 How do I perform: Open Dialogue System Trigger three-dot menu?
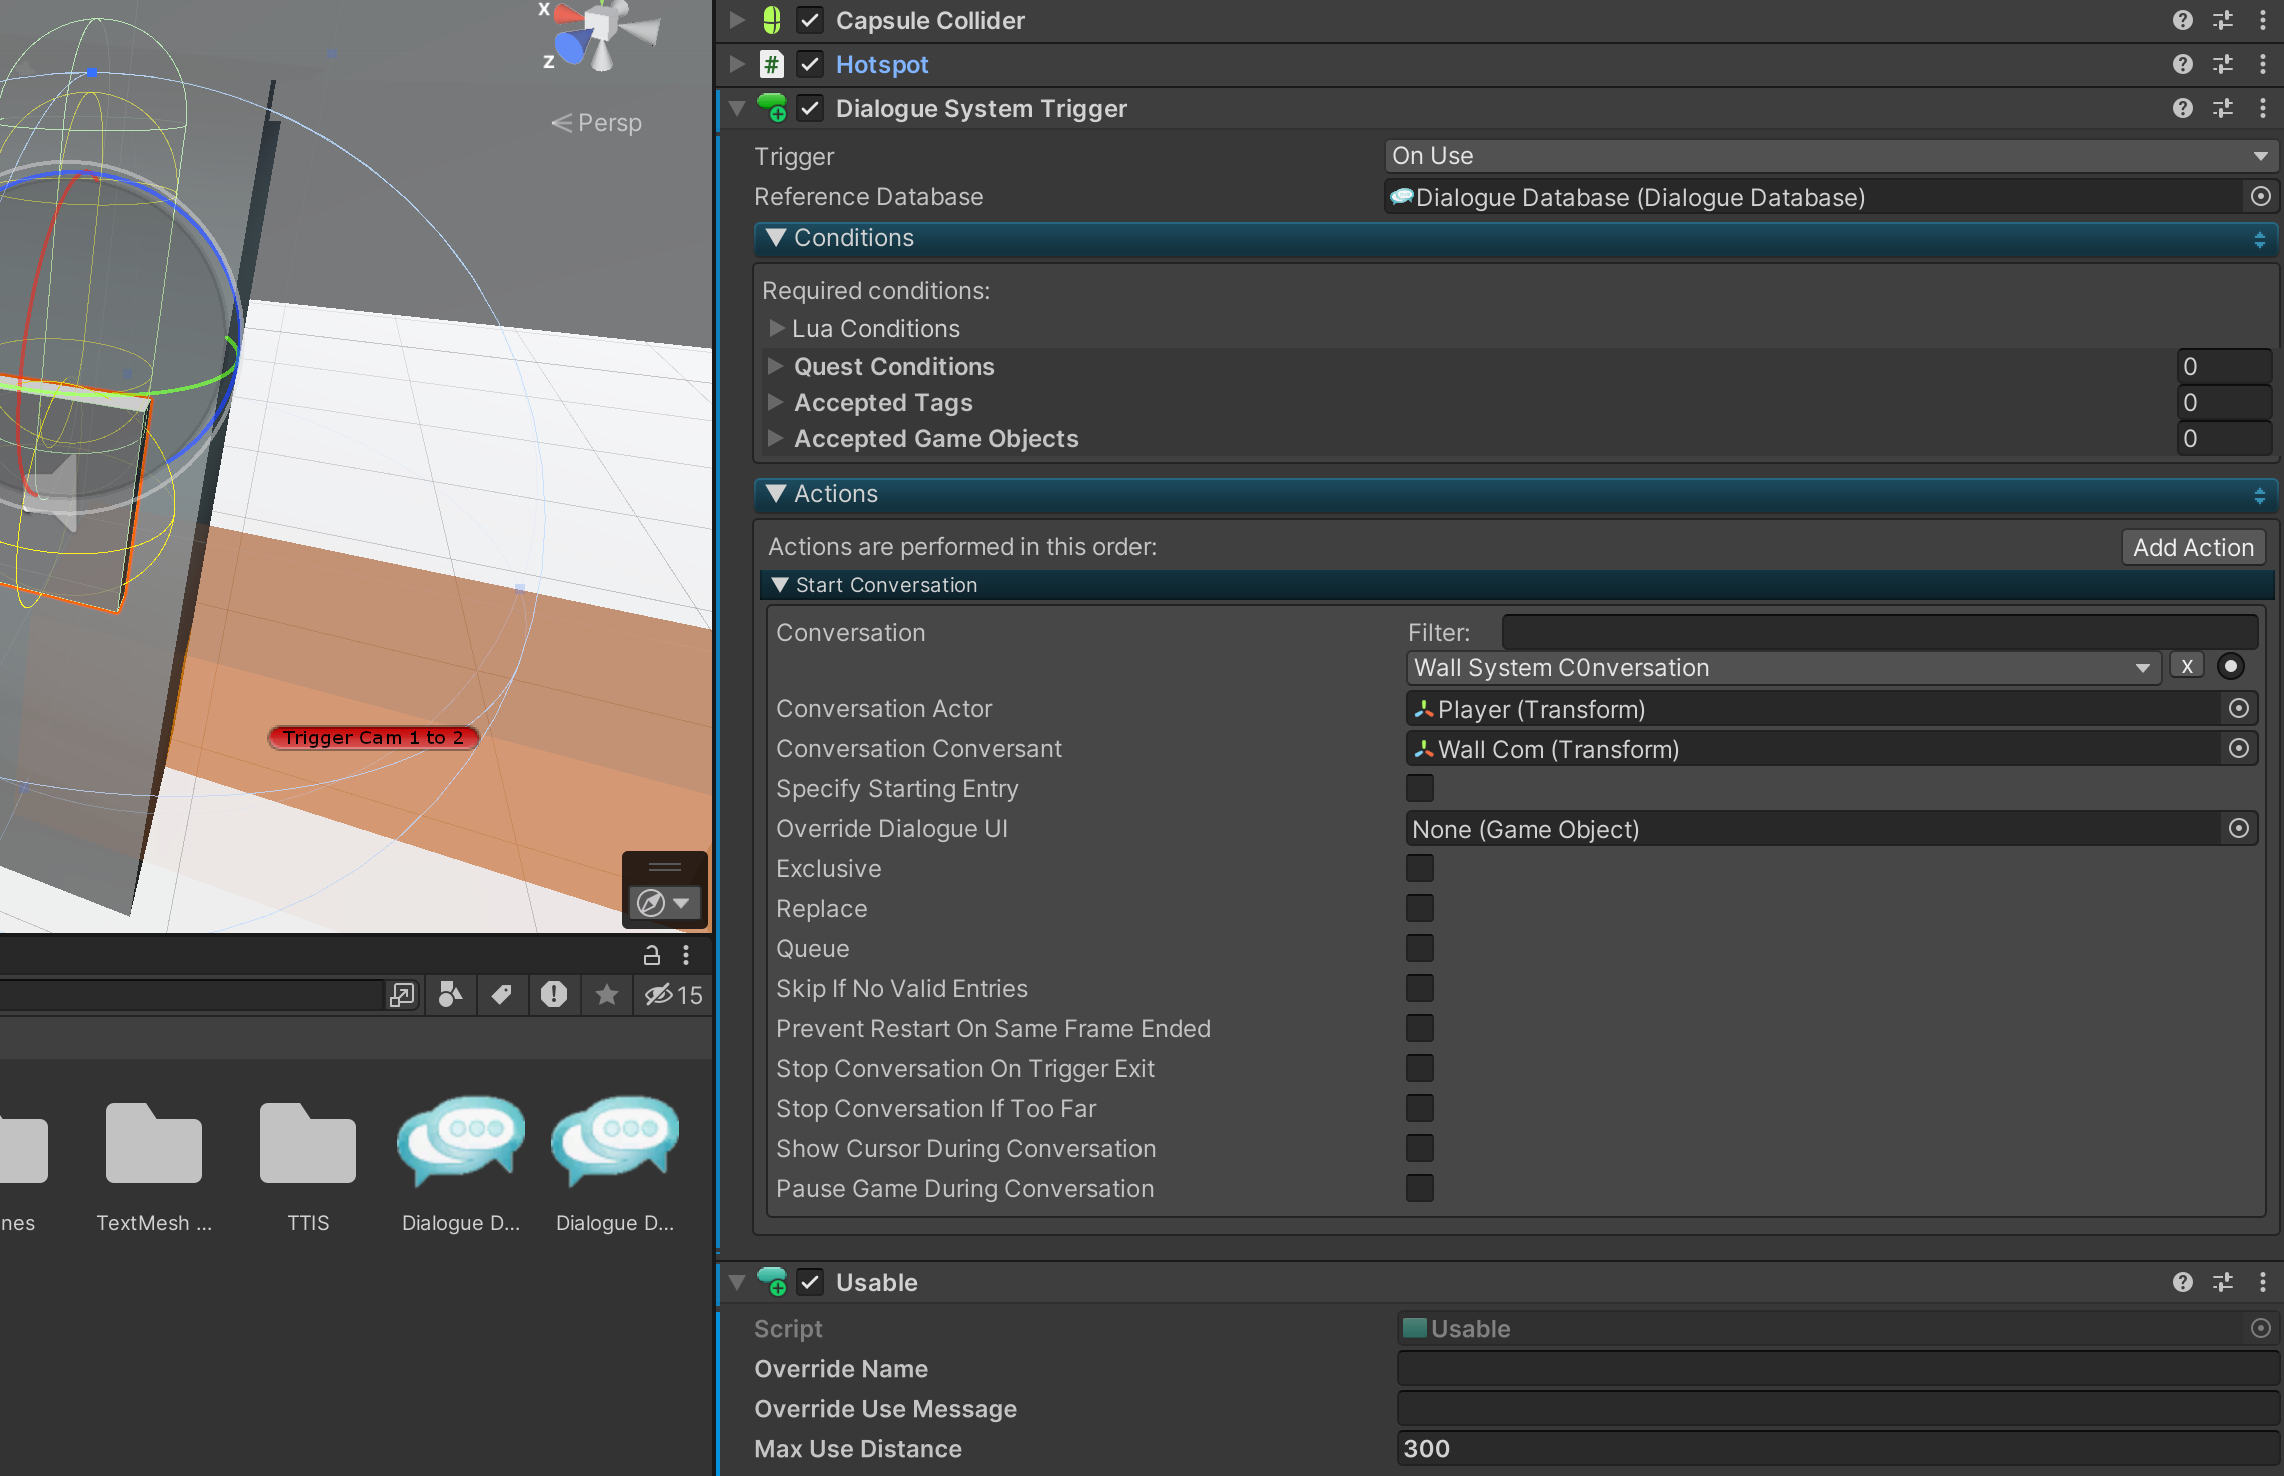(x=2262, y=108)
